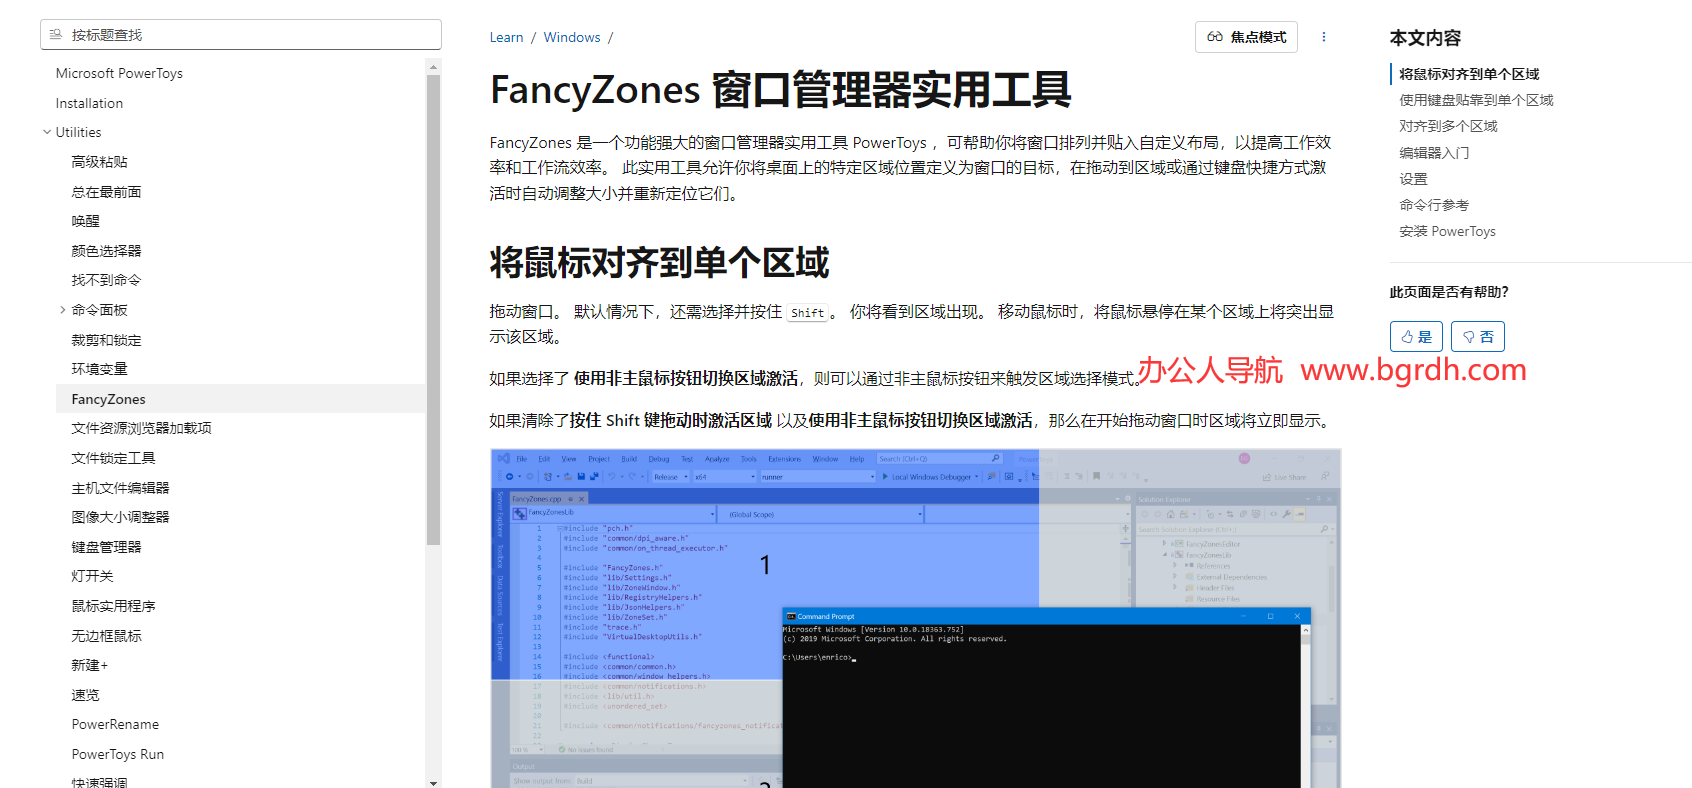
Task: Open 键盘管理器 in the sidebar
Action: (106, 547)
